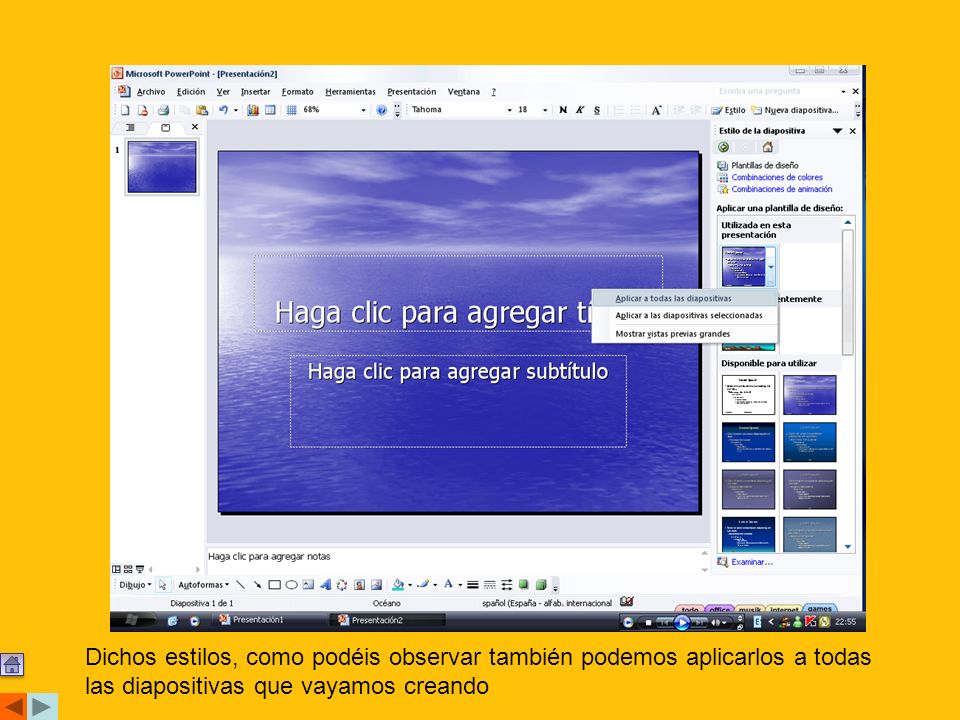
Task: Click the Examinar... link
Action: point(752,562)
